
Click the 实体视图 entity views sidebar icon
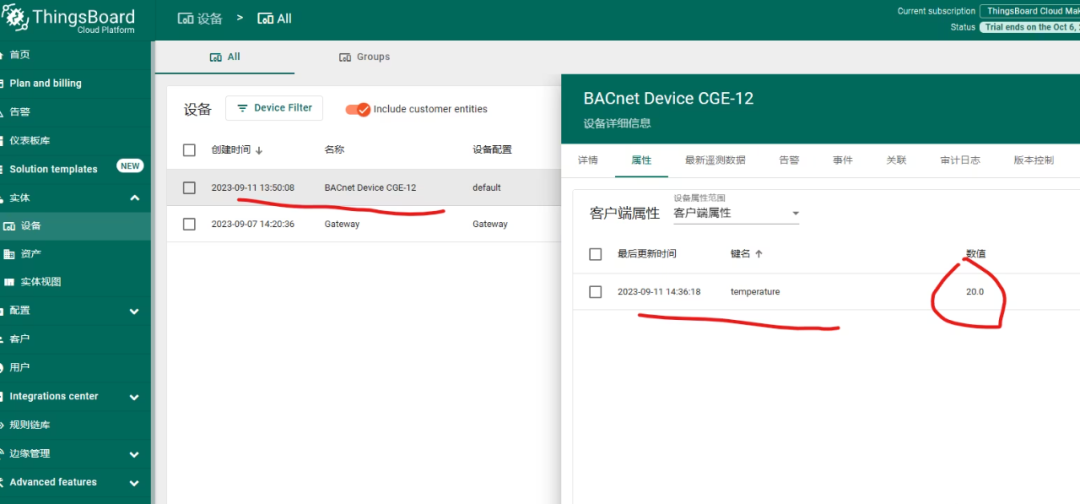[9, 283]
